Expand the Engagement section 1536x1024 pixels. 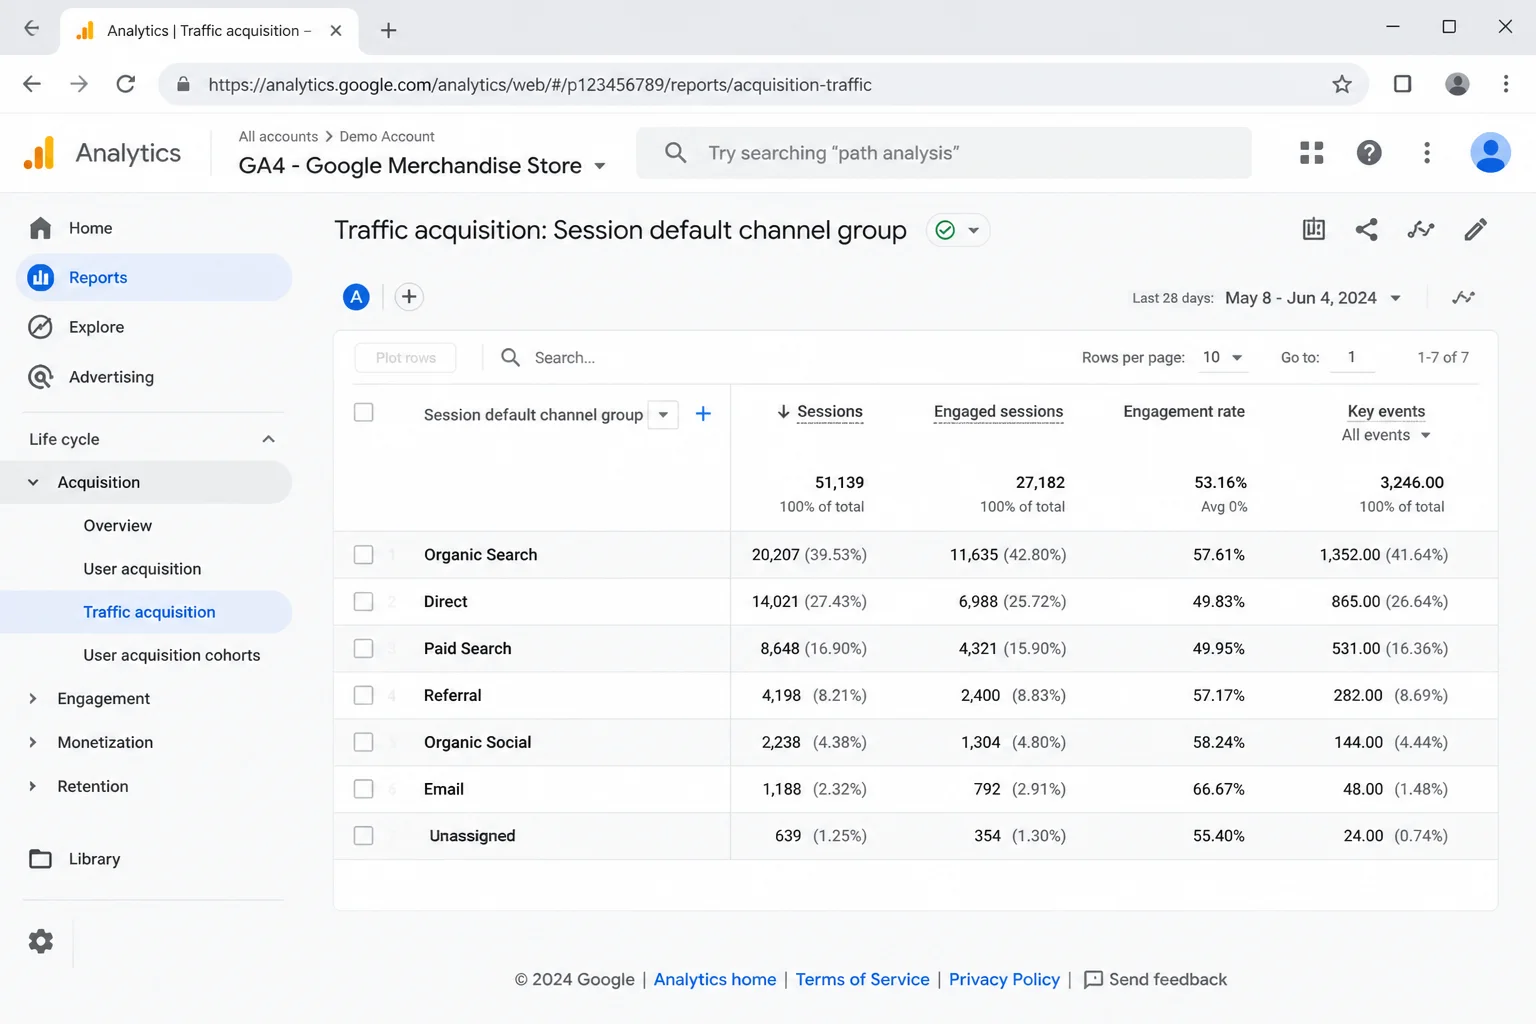pos(33,699)
